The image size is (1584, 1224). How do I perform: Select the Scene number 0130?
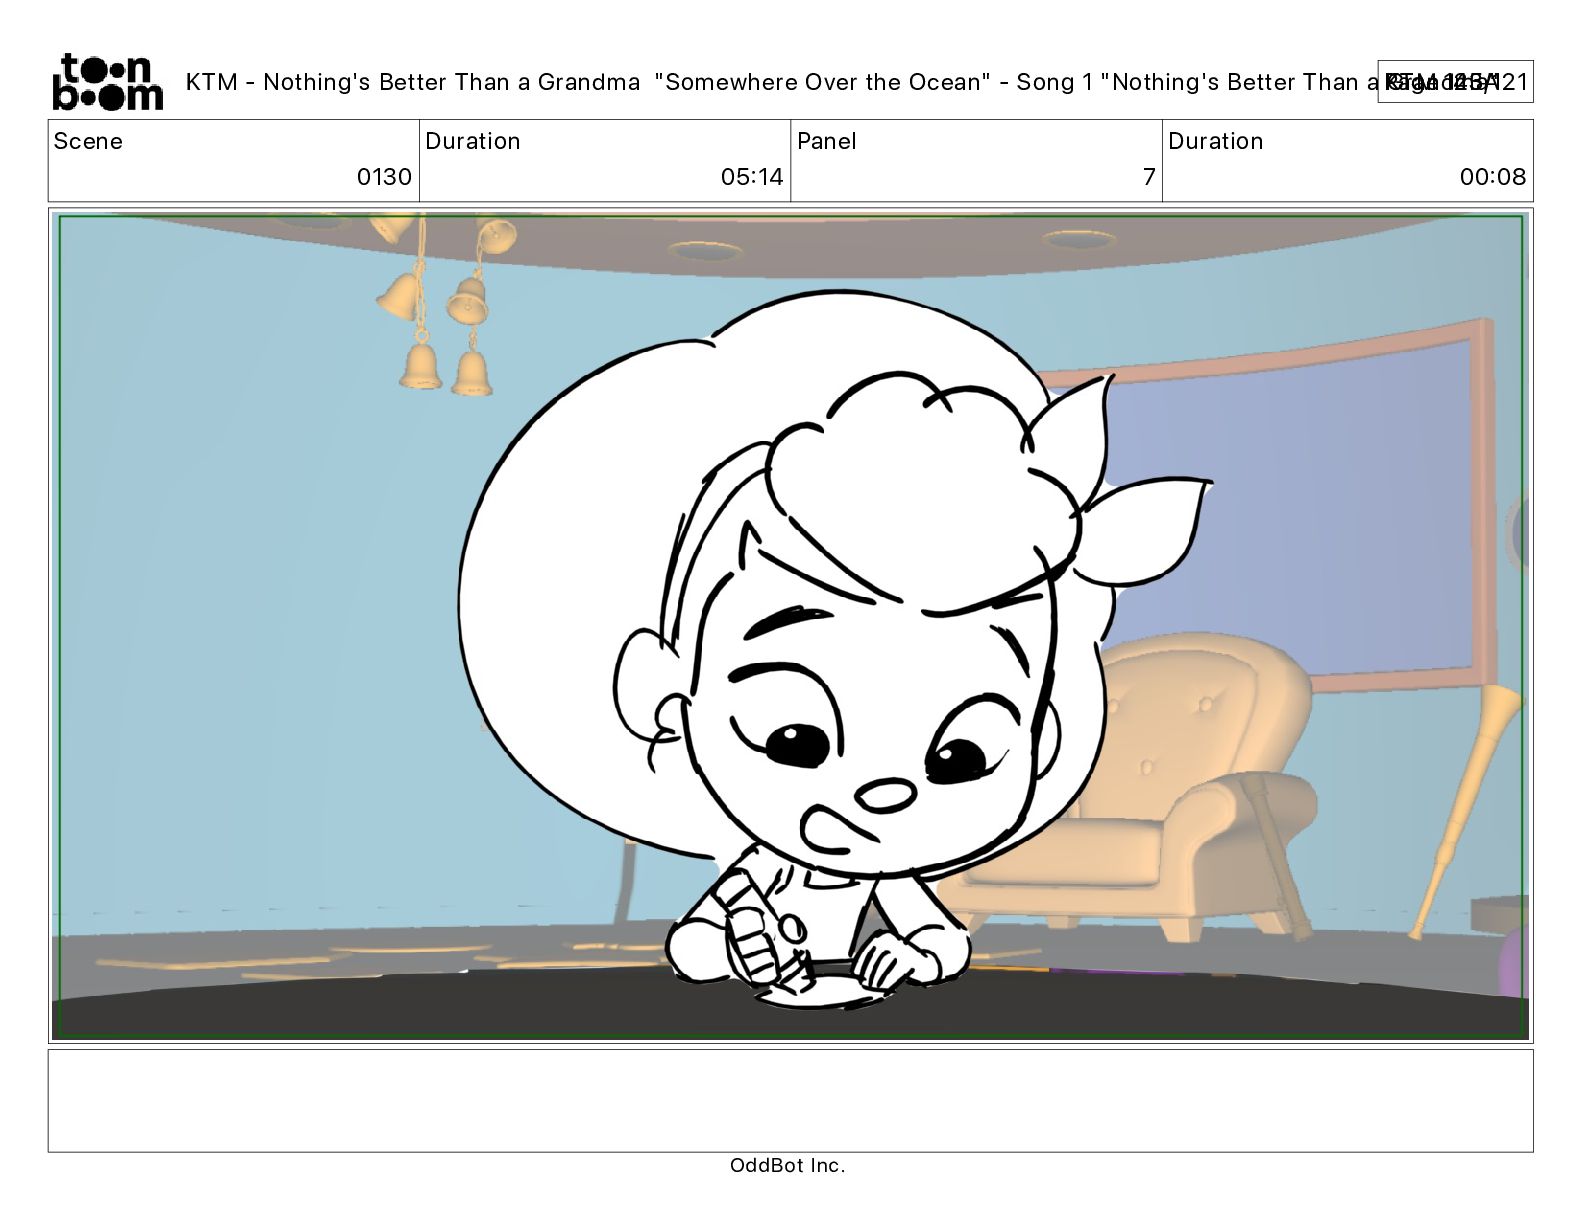pyautogui.click(x=384, y=177)
